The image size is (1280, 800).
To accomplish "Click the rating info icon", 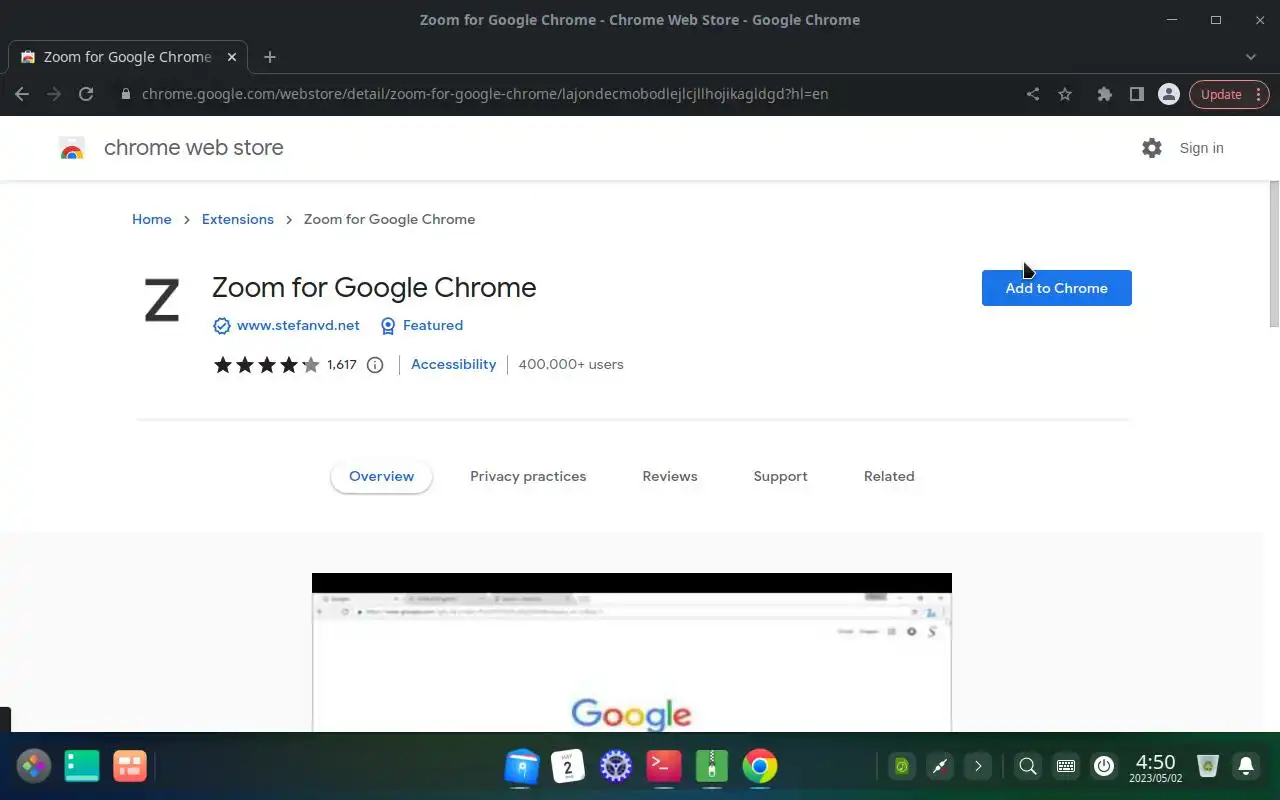I will tap(375, 365).
